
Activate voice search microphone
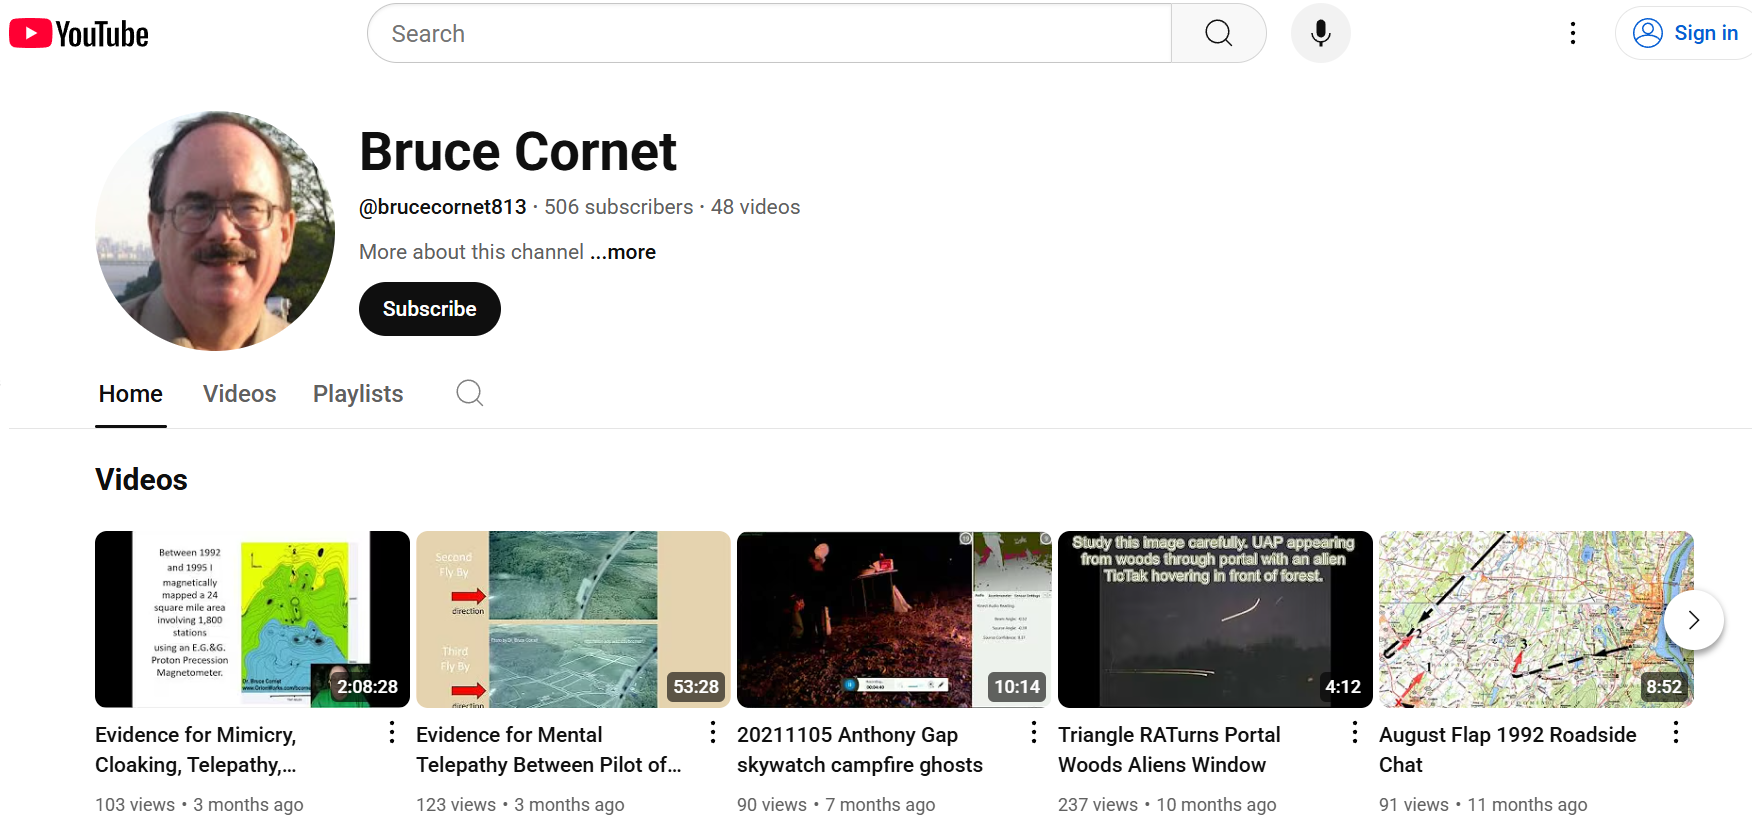[1320, 34]
